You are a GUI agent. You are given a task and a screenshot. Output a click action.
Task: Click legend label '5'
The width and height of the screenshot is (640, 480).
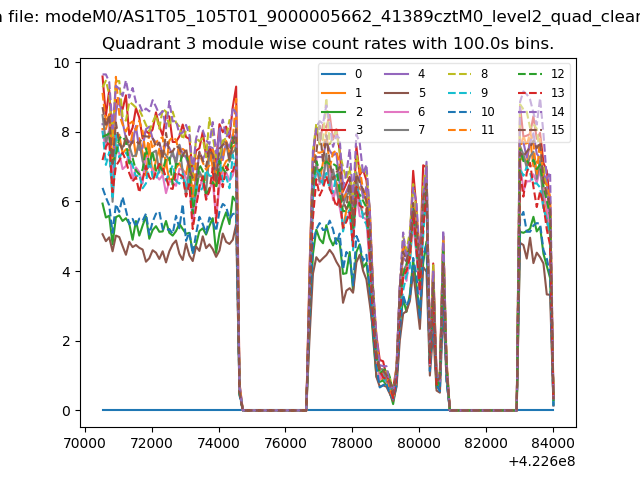tap(421, 93)
